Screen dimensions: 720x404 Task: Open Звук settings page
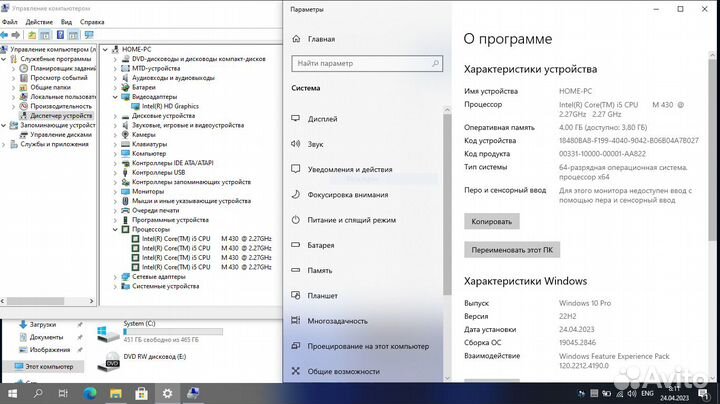[315, 144]
